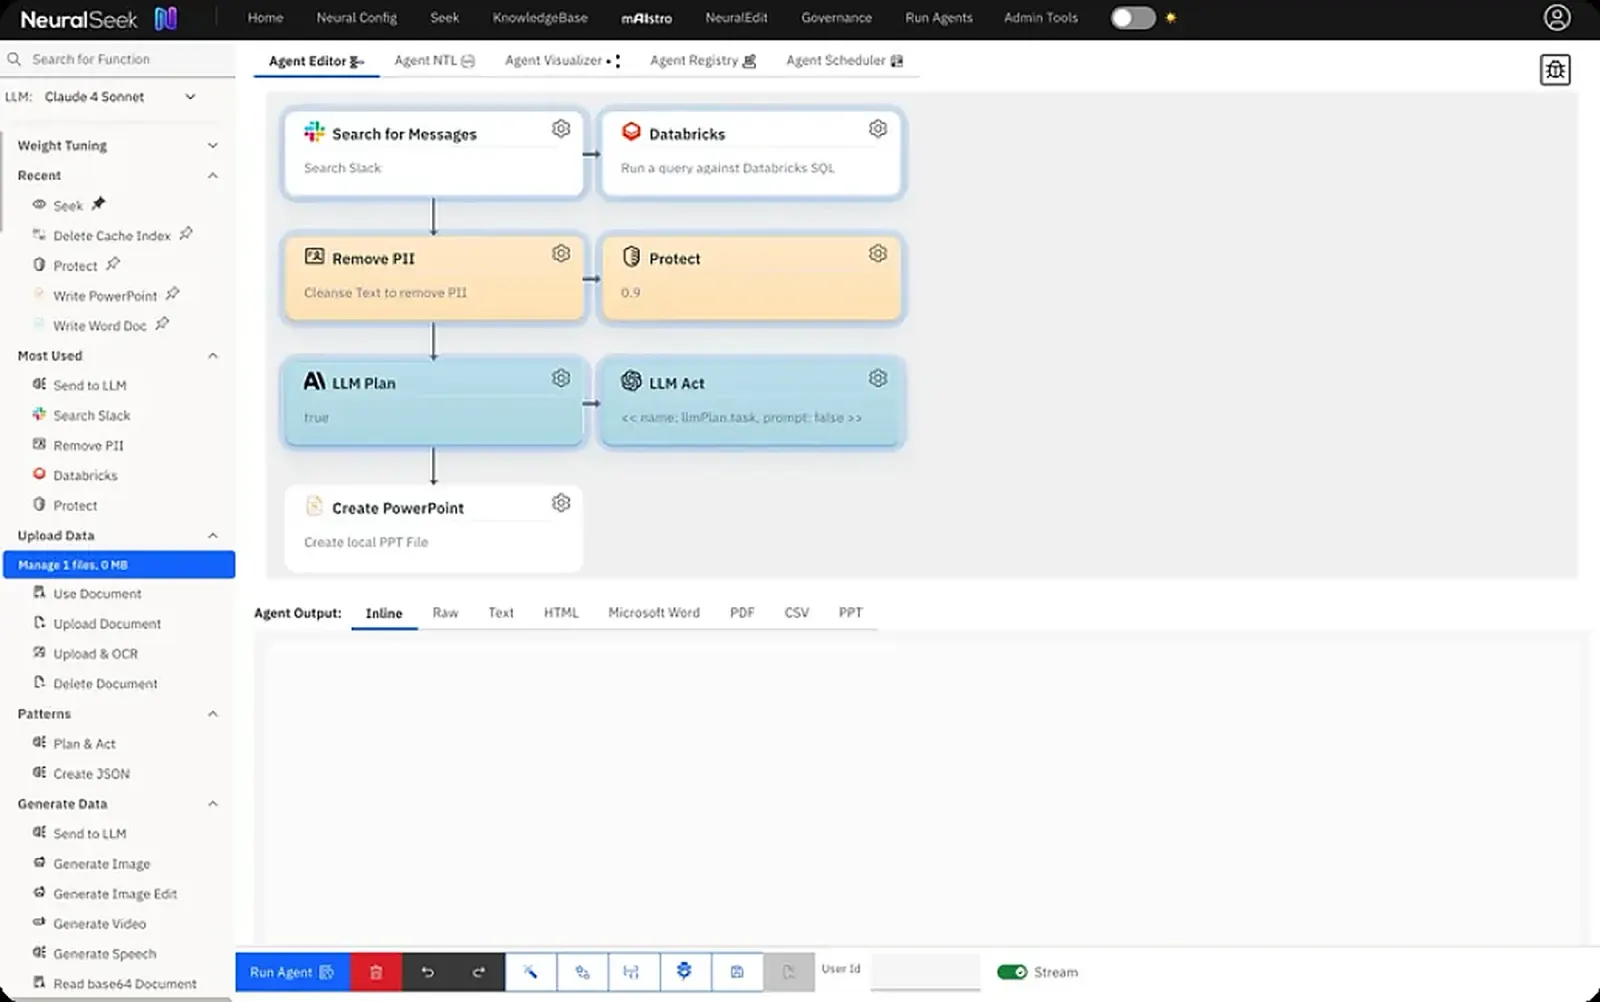This screenshot has width=1600, height=1002.
Task: Open settings gear on Search for Messages node
Action: [561, 129]
